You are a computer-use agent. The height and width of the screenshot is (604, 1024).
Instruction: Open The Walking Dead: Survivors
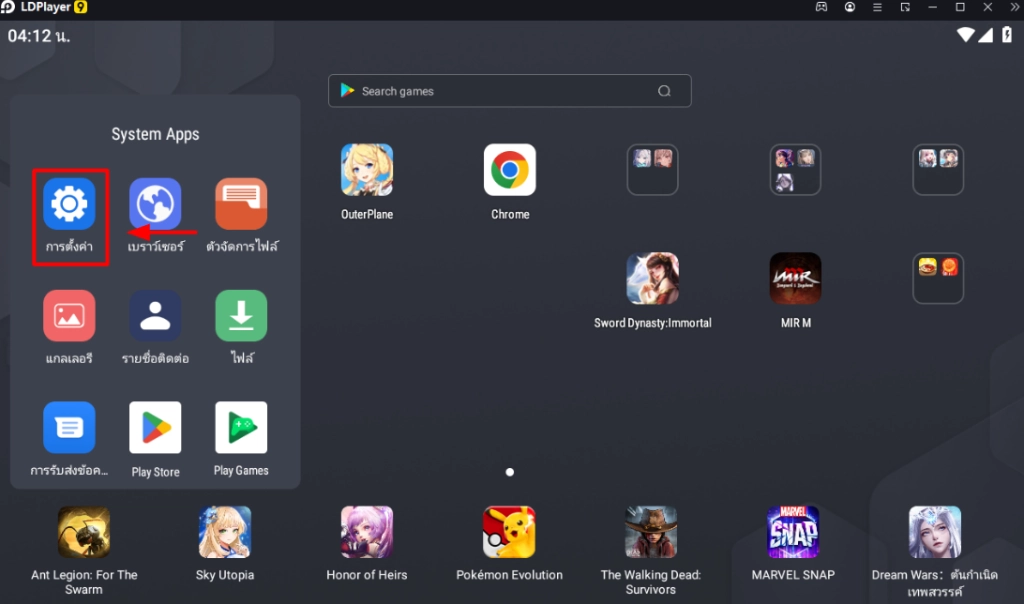pyautogui.click(x=651, y=532)
